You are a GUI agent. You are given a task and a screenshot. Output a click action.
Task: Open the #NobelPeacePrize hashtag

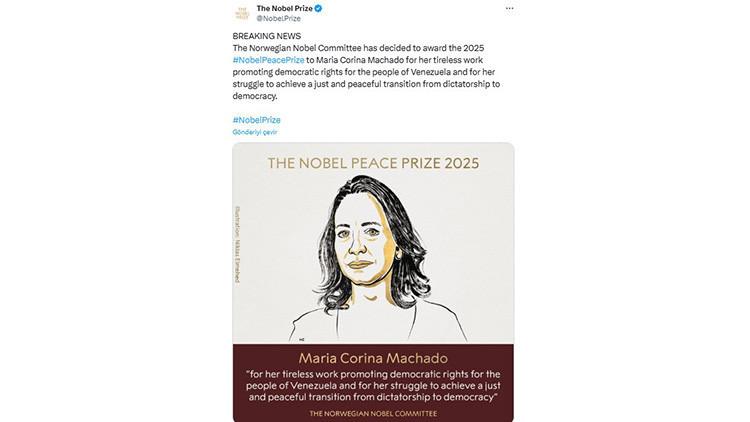[x=268, y=60]
